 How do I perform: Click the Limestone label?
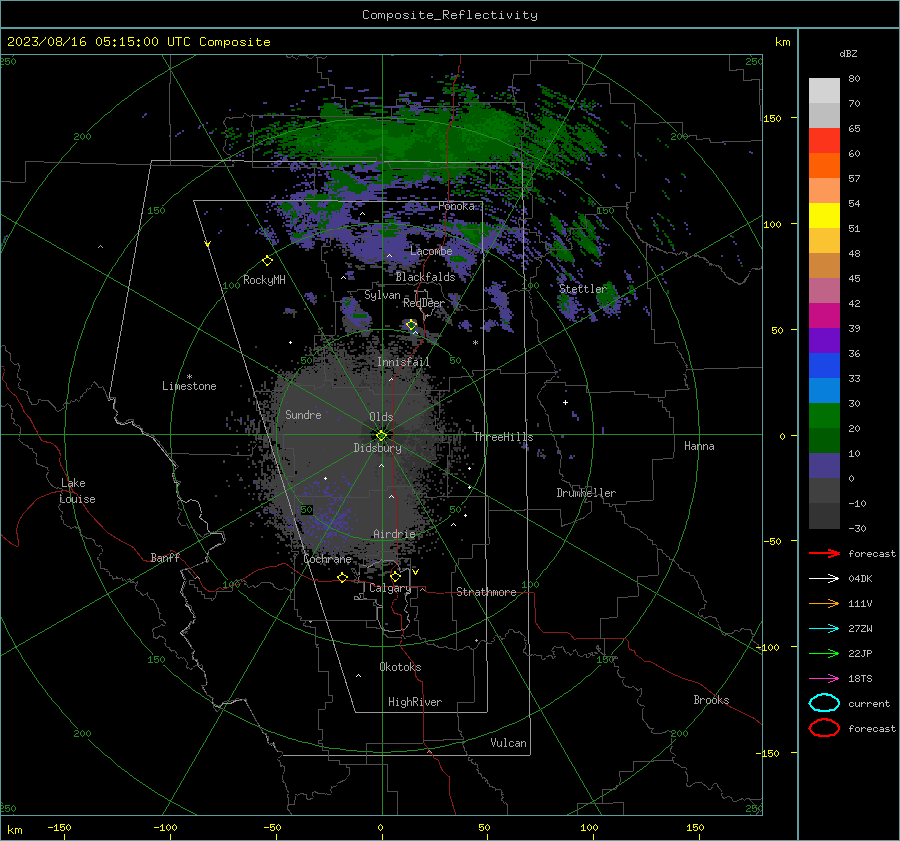(189, 386)
